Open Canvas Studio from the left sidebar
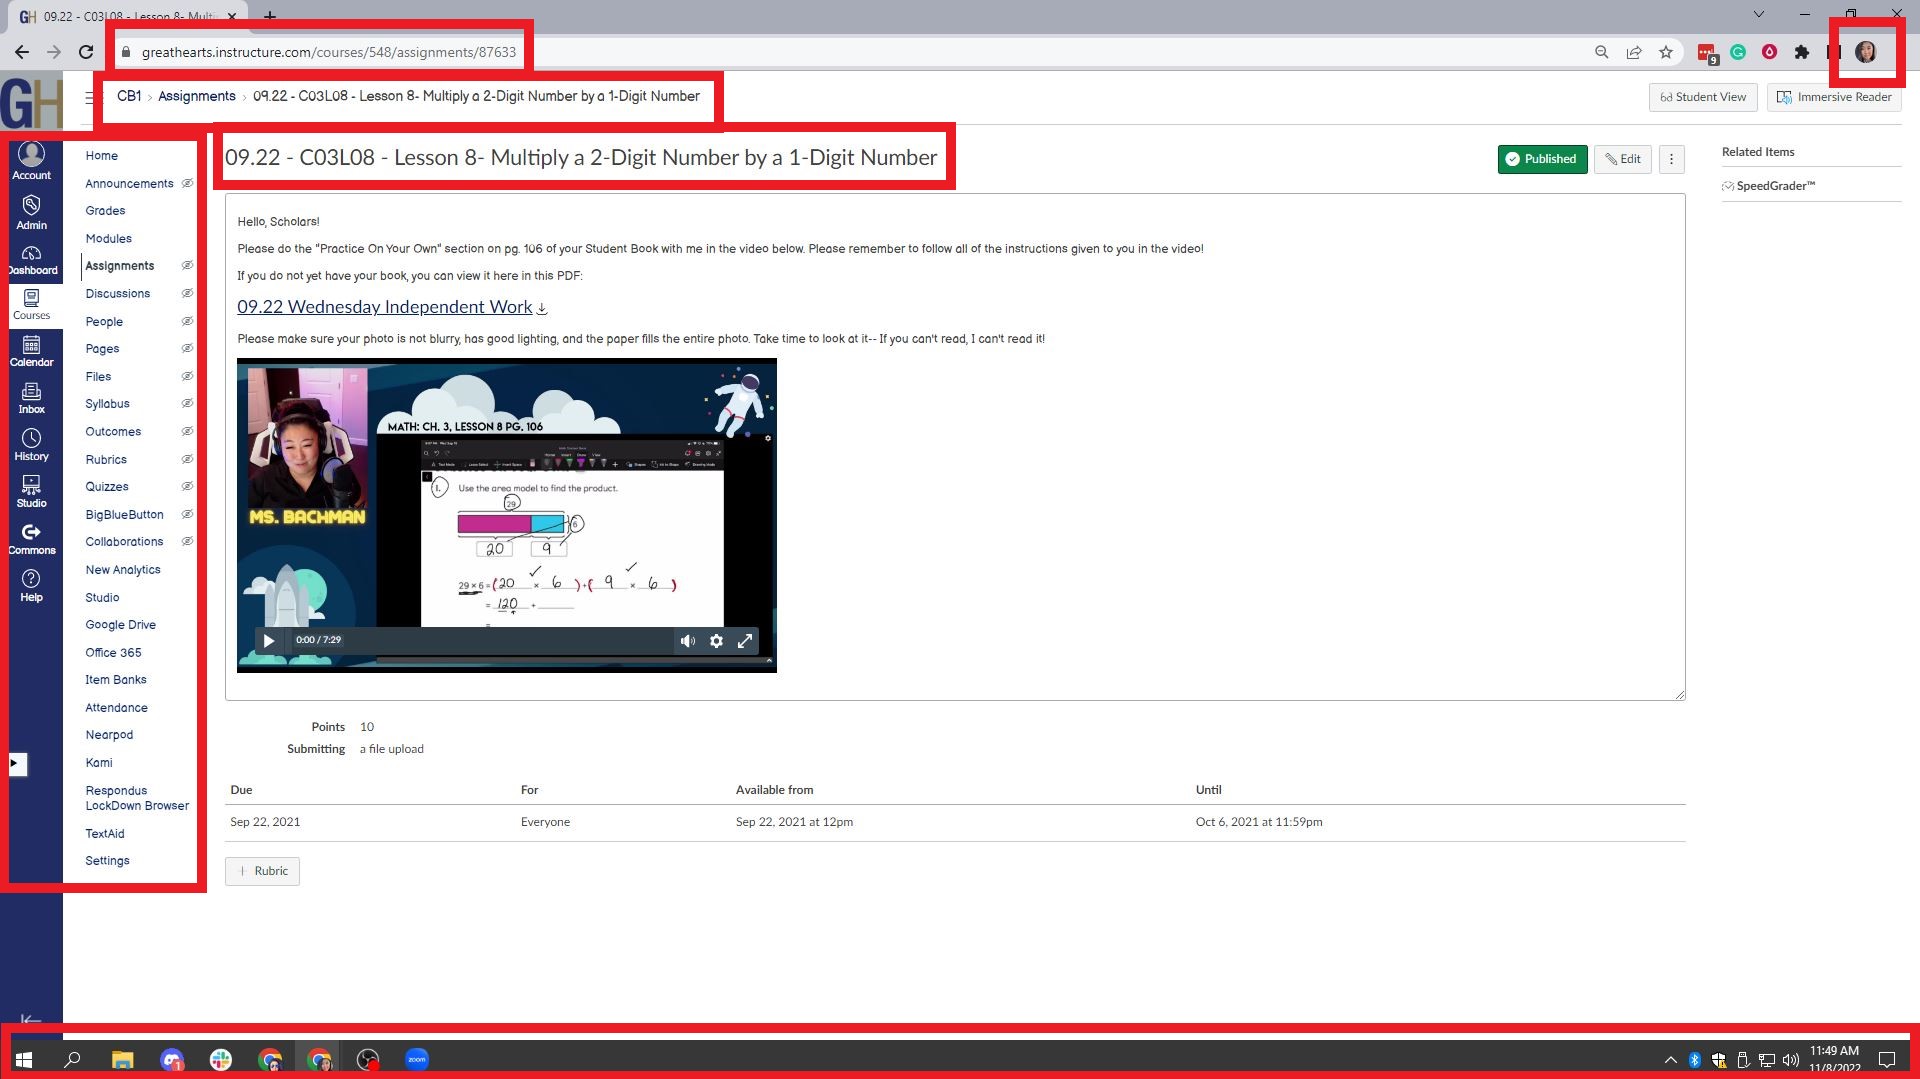This screenshot has width=1920, height=1079. 32,490
